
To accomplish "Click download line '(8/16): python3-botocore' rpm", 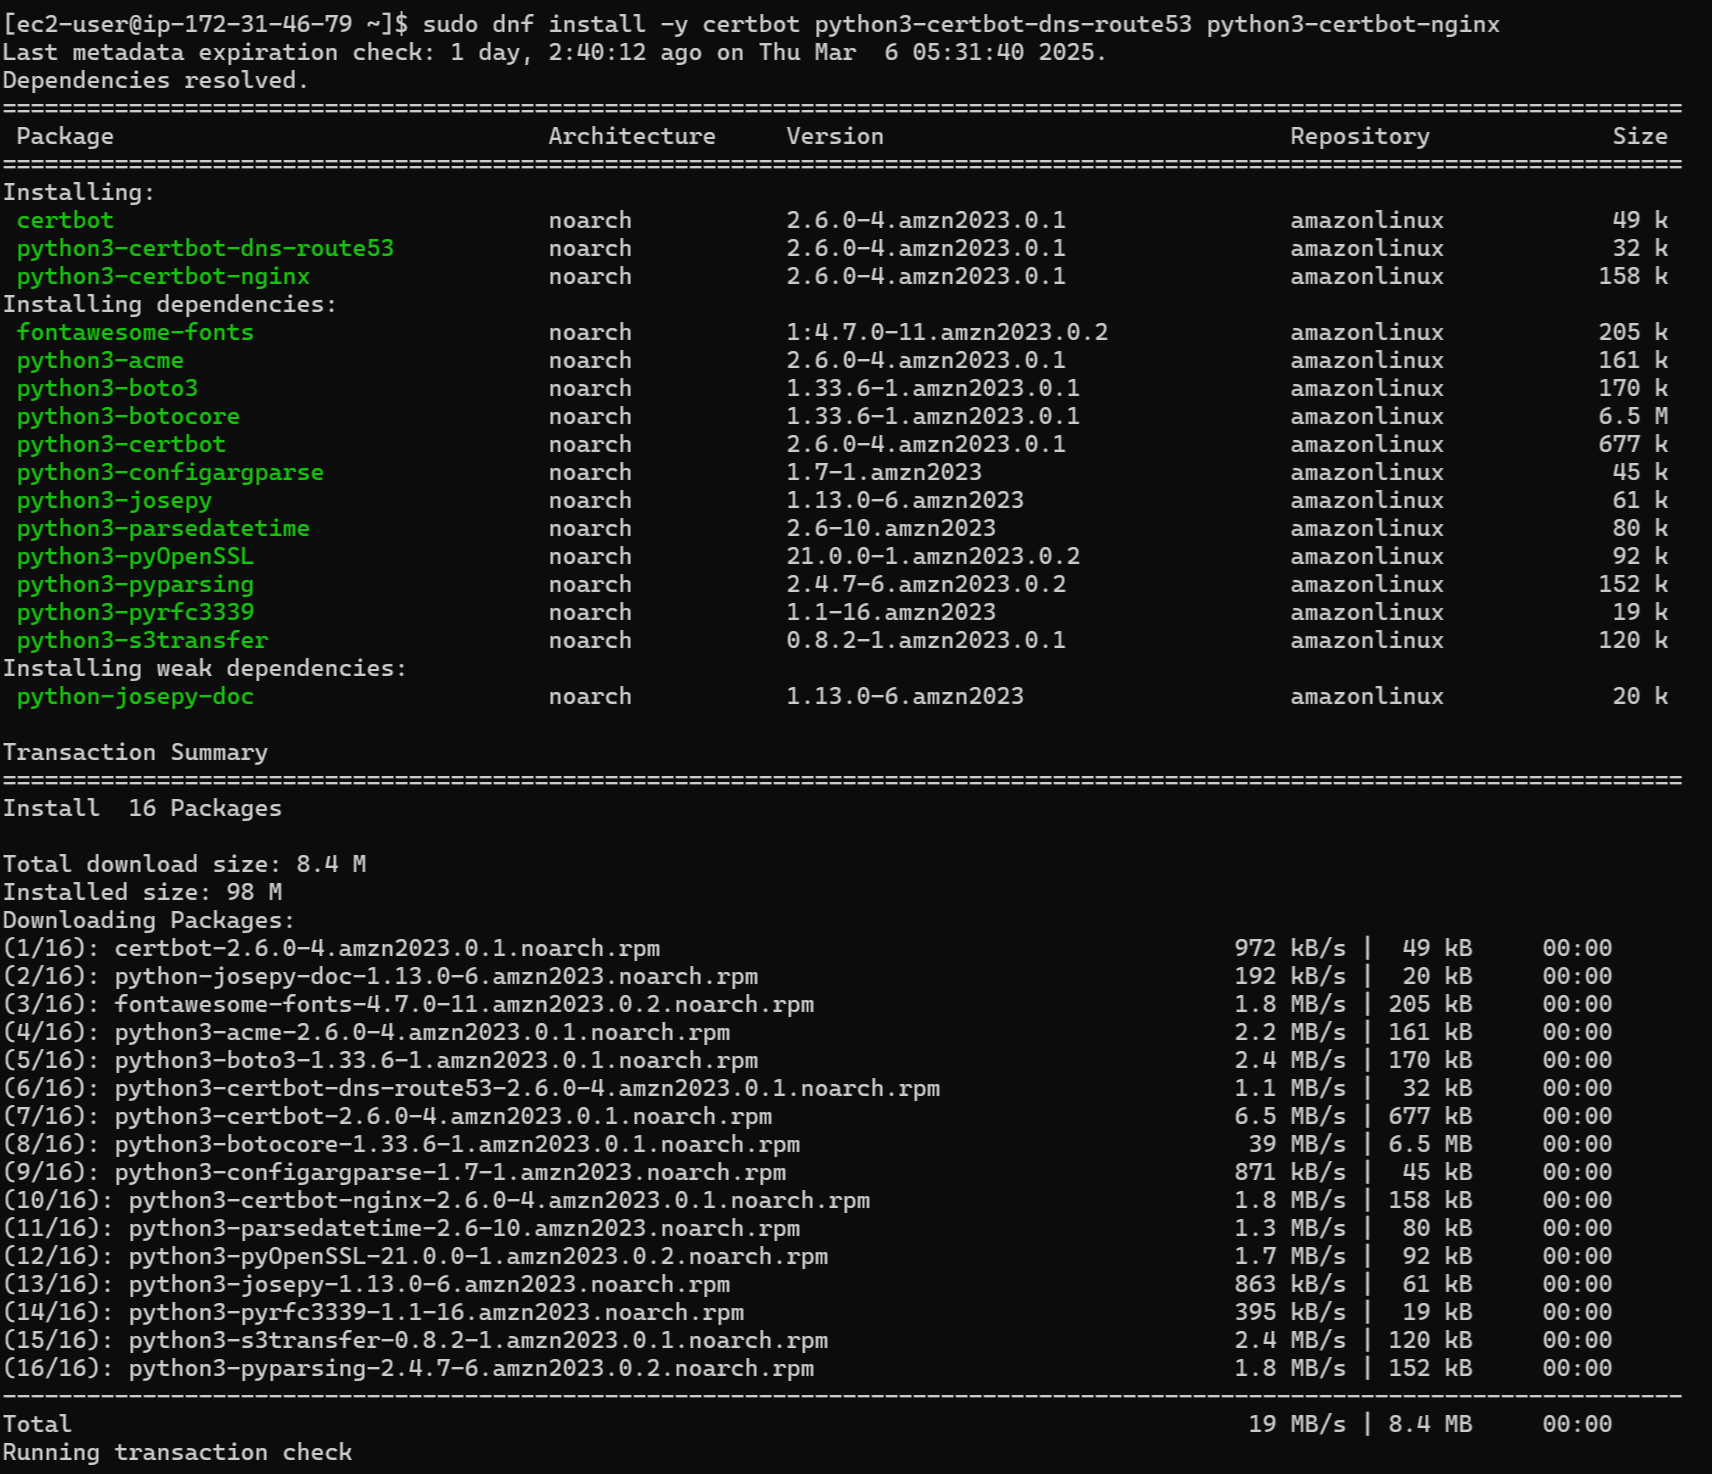I will (401, 1144).
